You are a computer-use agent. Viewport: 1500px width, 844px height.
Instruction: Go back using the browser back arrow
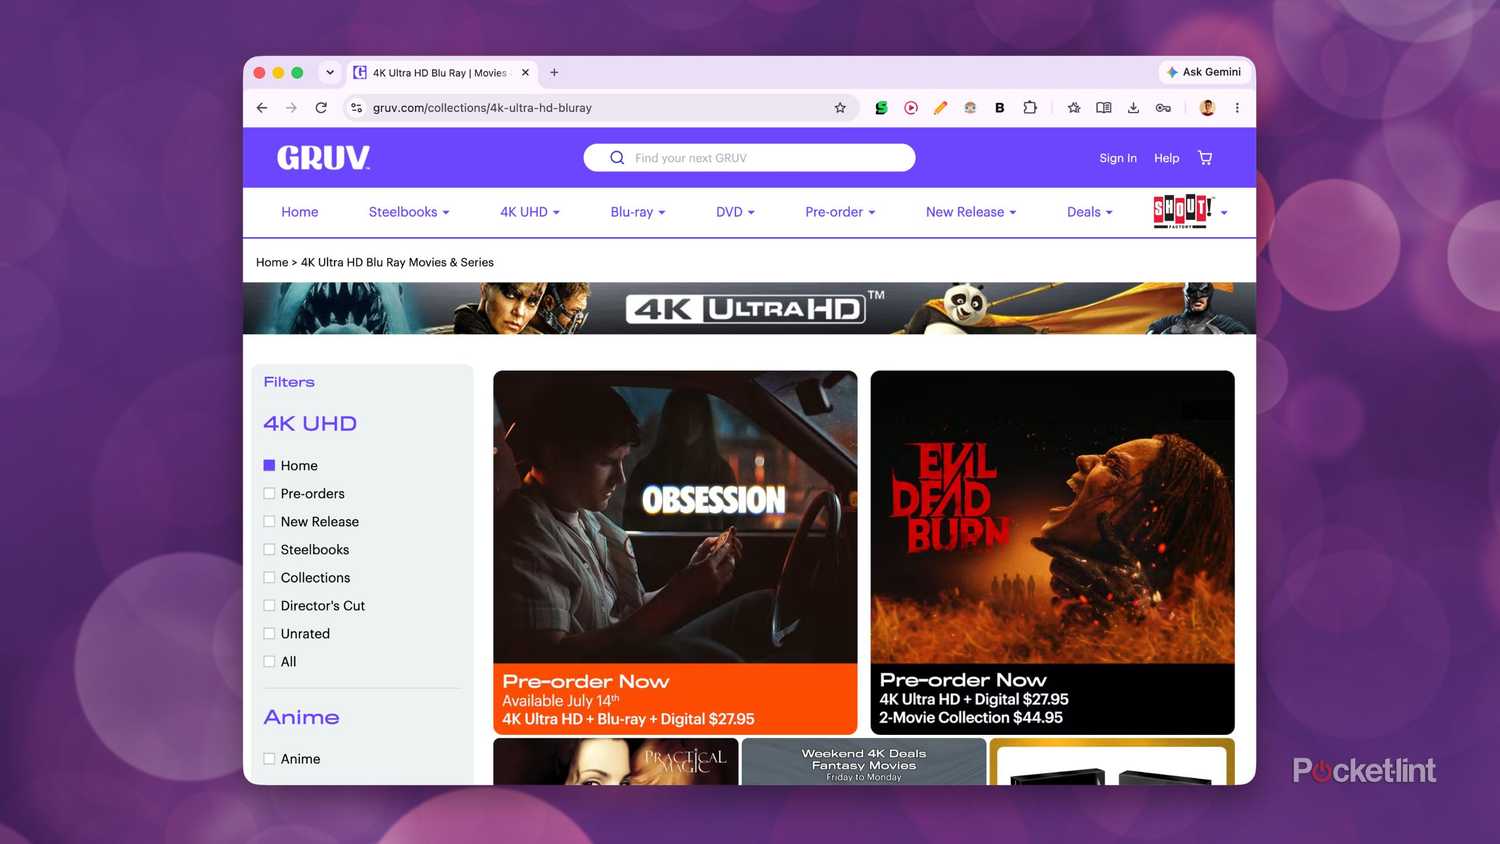point(262,108)
